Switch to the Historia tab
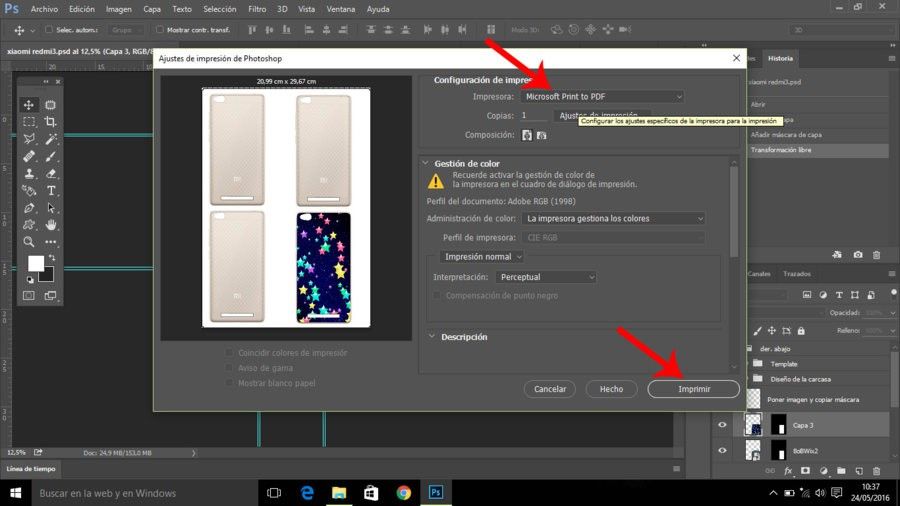This screenshot has width=900, height=506. tap(780, 59)
